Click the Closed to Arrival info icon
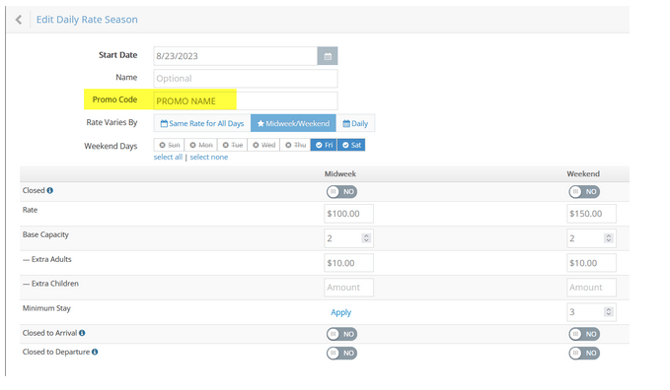 82,333
